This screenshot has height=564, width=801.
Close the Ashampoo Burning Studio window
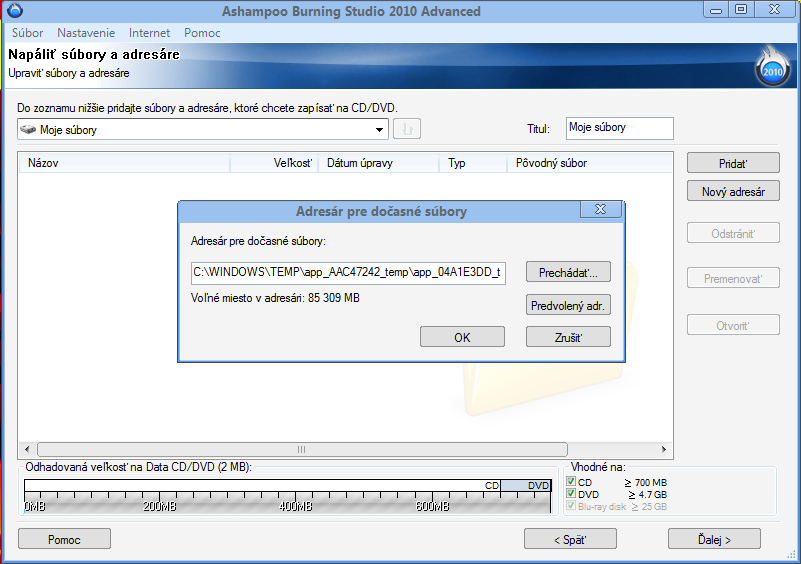tap(774, 10)
